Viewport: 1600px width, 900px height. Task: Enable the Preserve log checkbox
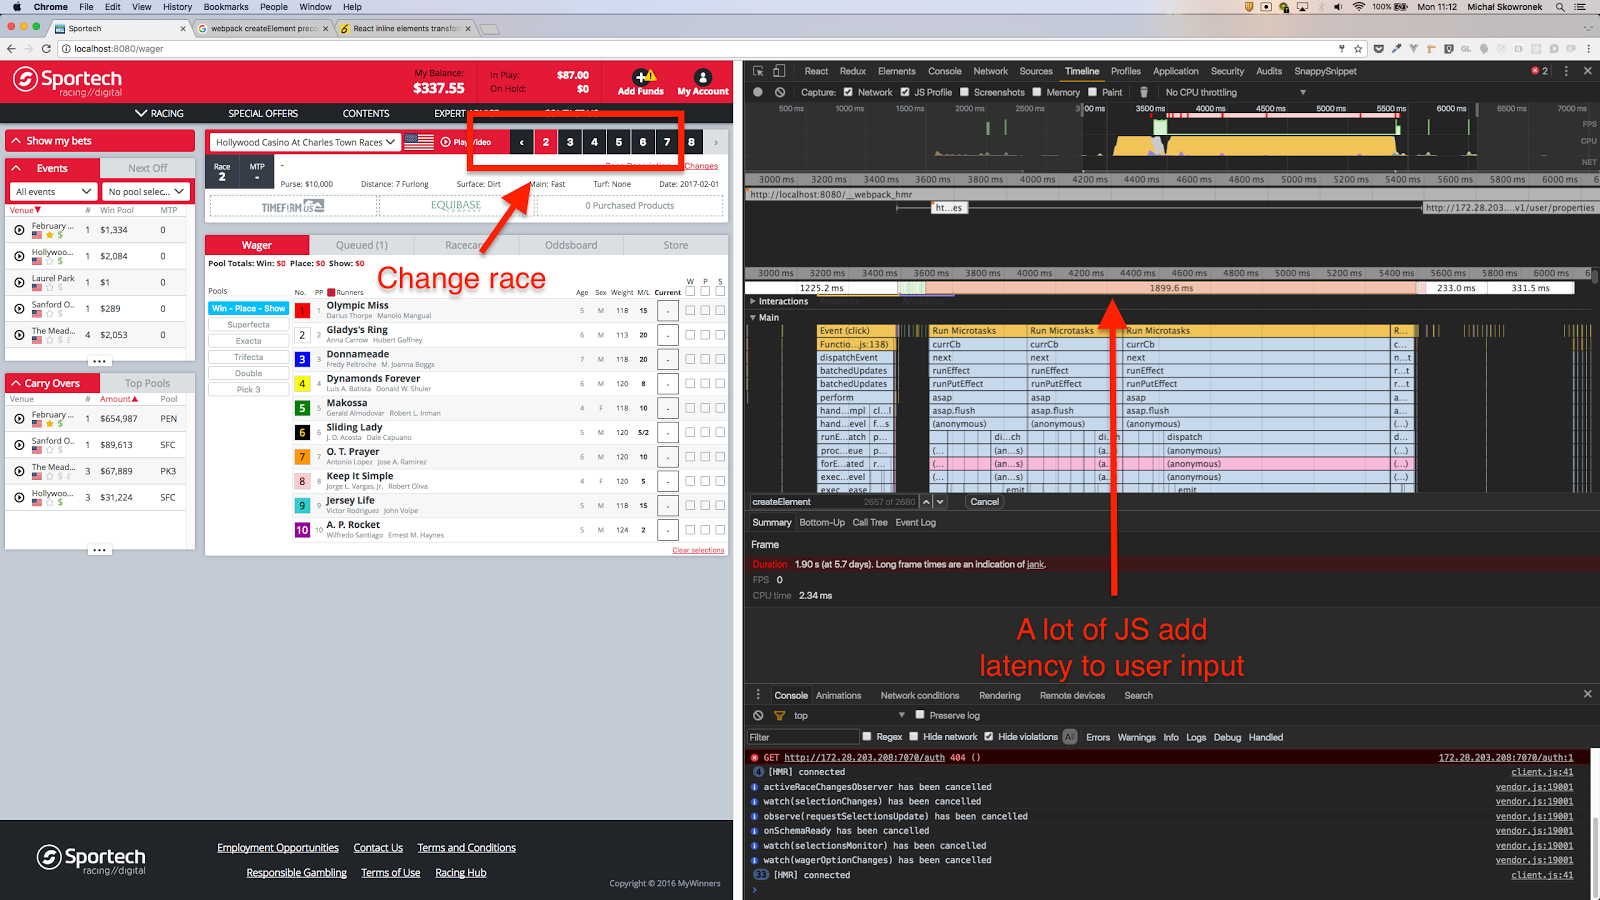click(x=920, y=715)
